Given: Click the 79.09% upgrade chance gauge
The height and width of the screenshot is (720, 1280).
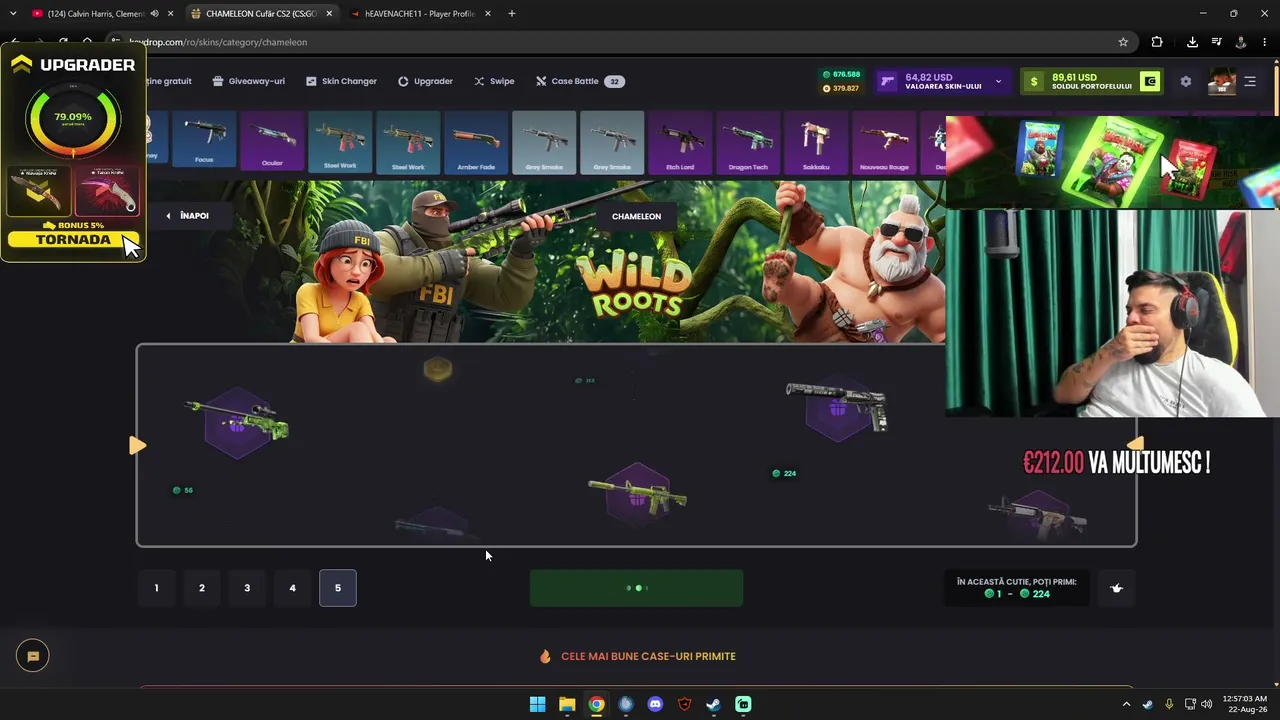Looking at the screenshot, I should [73, 118].
